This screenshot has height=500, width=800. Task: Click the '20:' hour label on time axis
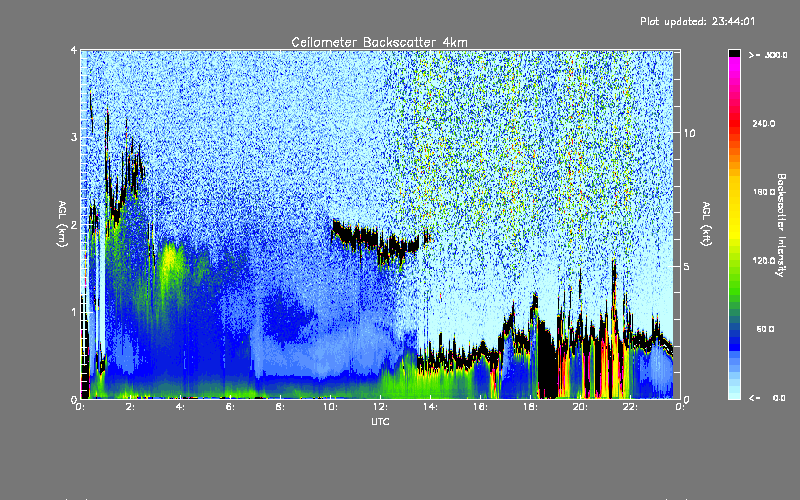coord(580,407)
